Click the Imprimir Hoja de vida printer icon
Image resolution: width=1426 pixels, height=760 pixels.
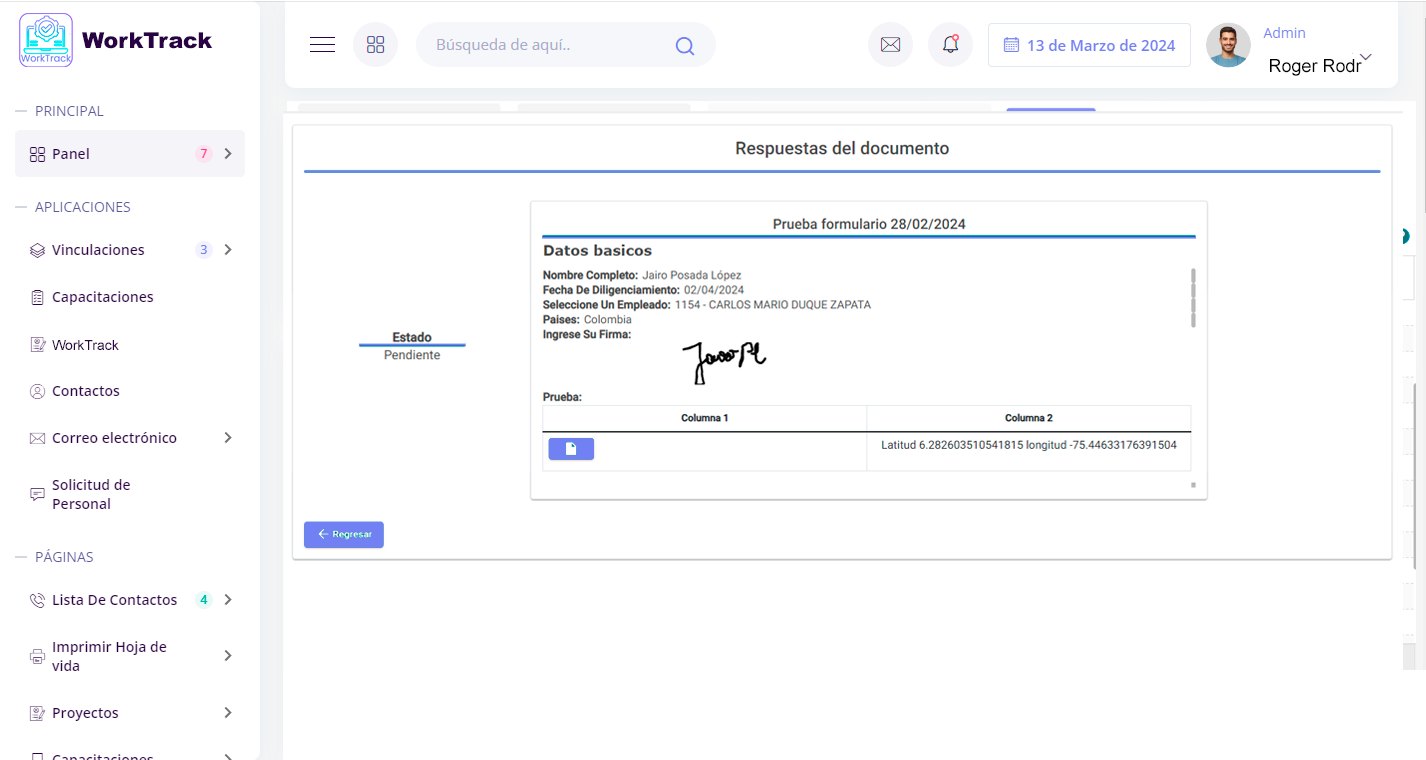coord(37,656)
